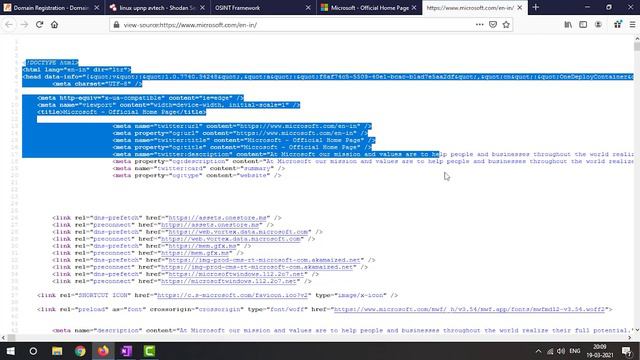Open Cortana search circle in taskbar
The width and height of the screenshot is (640, 360).
pyautogui.click(x=33, y=351)
